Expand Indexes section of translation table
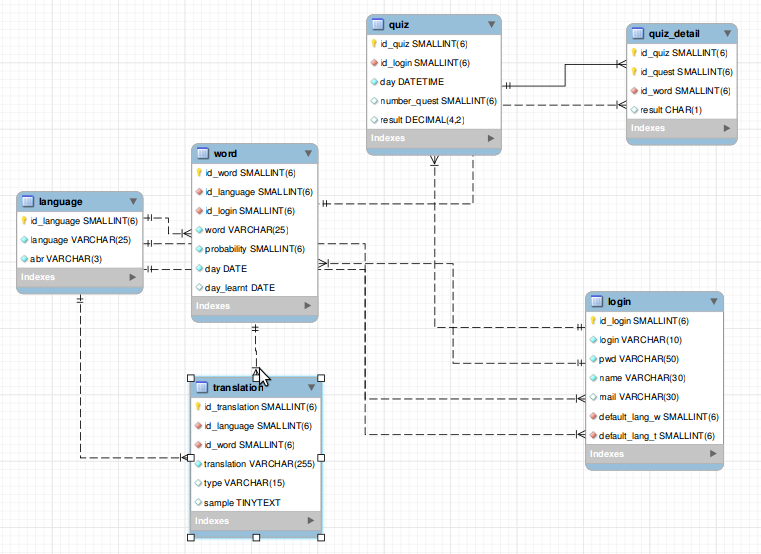The image size is (761, 554). (310, 521)
